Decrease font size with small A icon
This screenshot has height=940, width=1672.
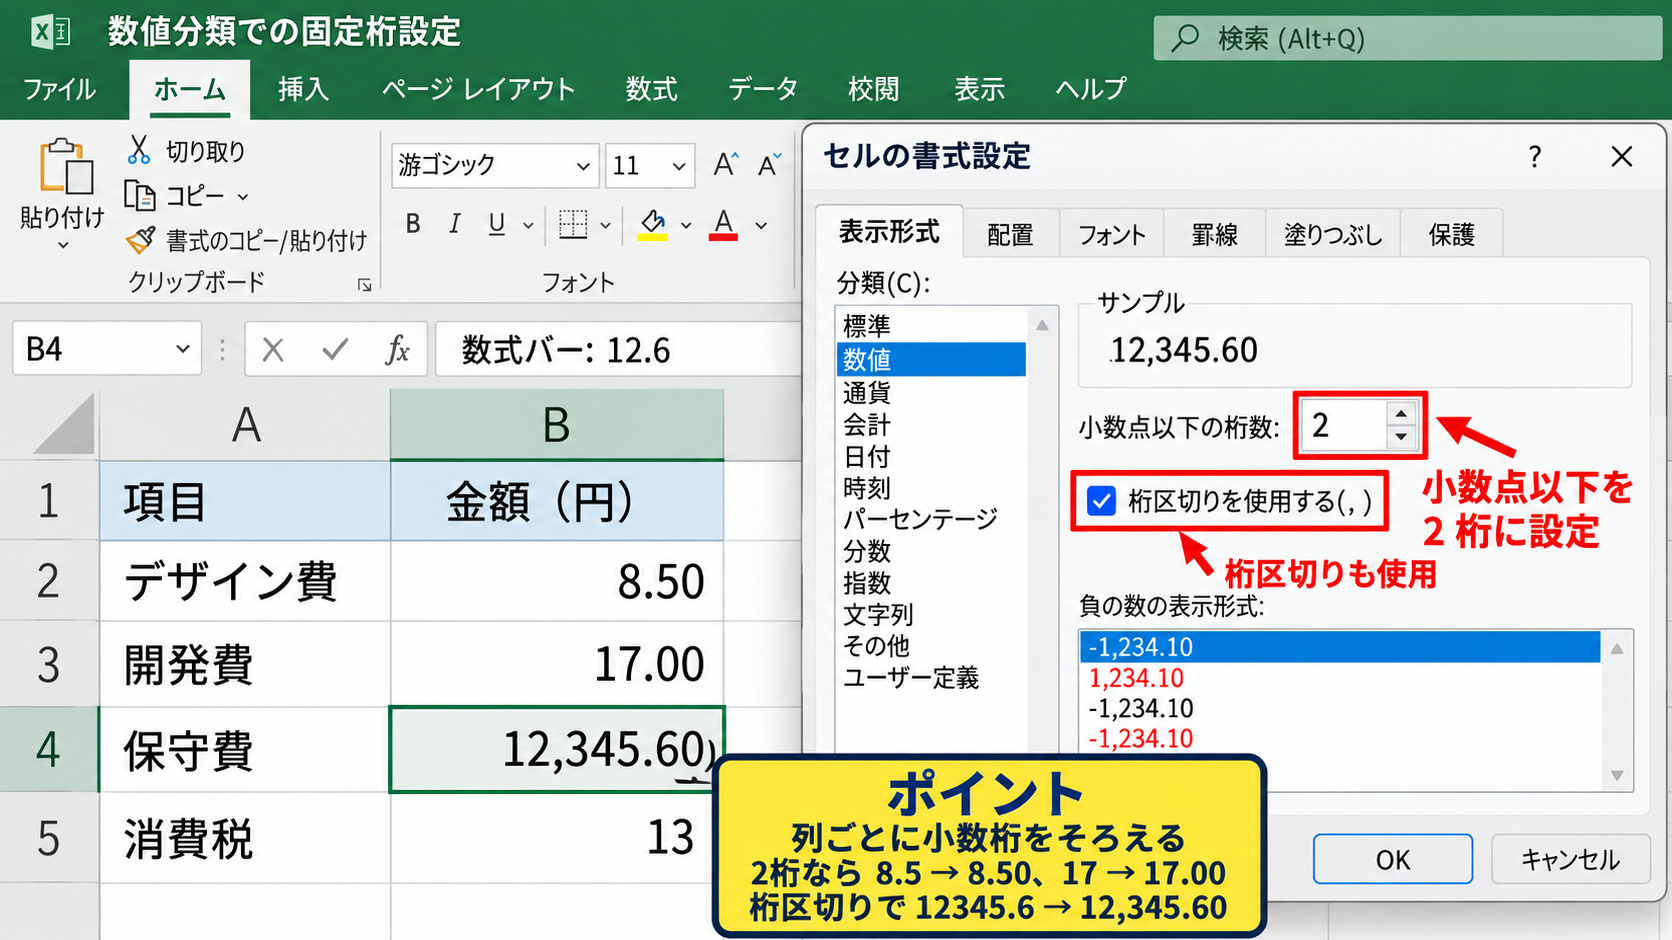click(769, 164)
